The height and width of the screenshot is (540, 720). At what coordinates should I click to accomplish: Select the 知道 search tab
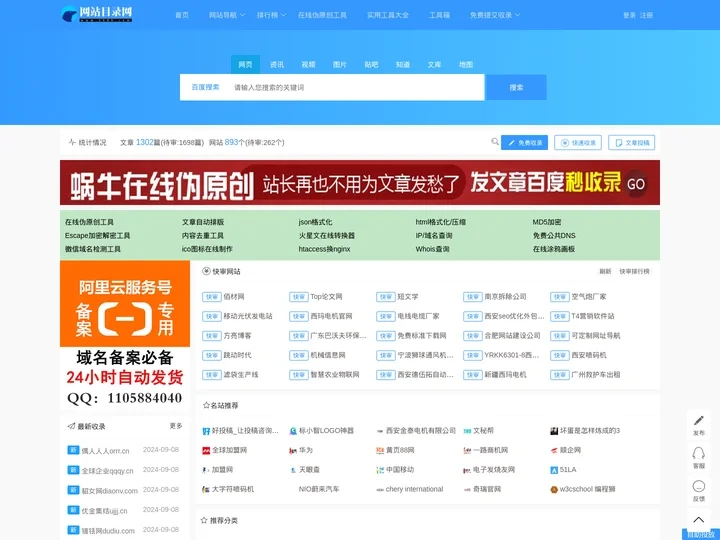coord(403,64)
